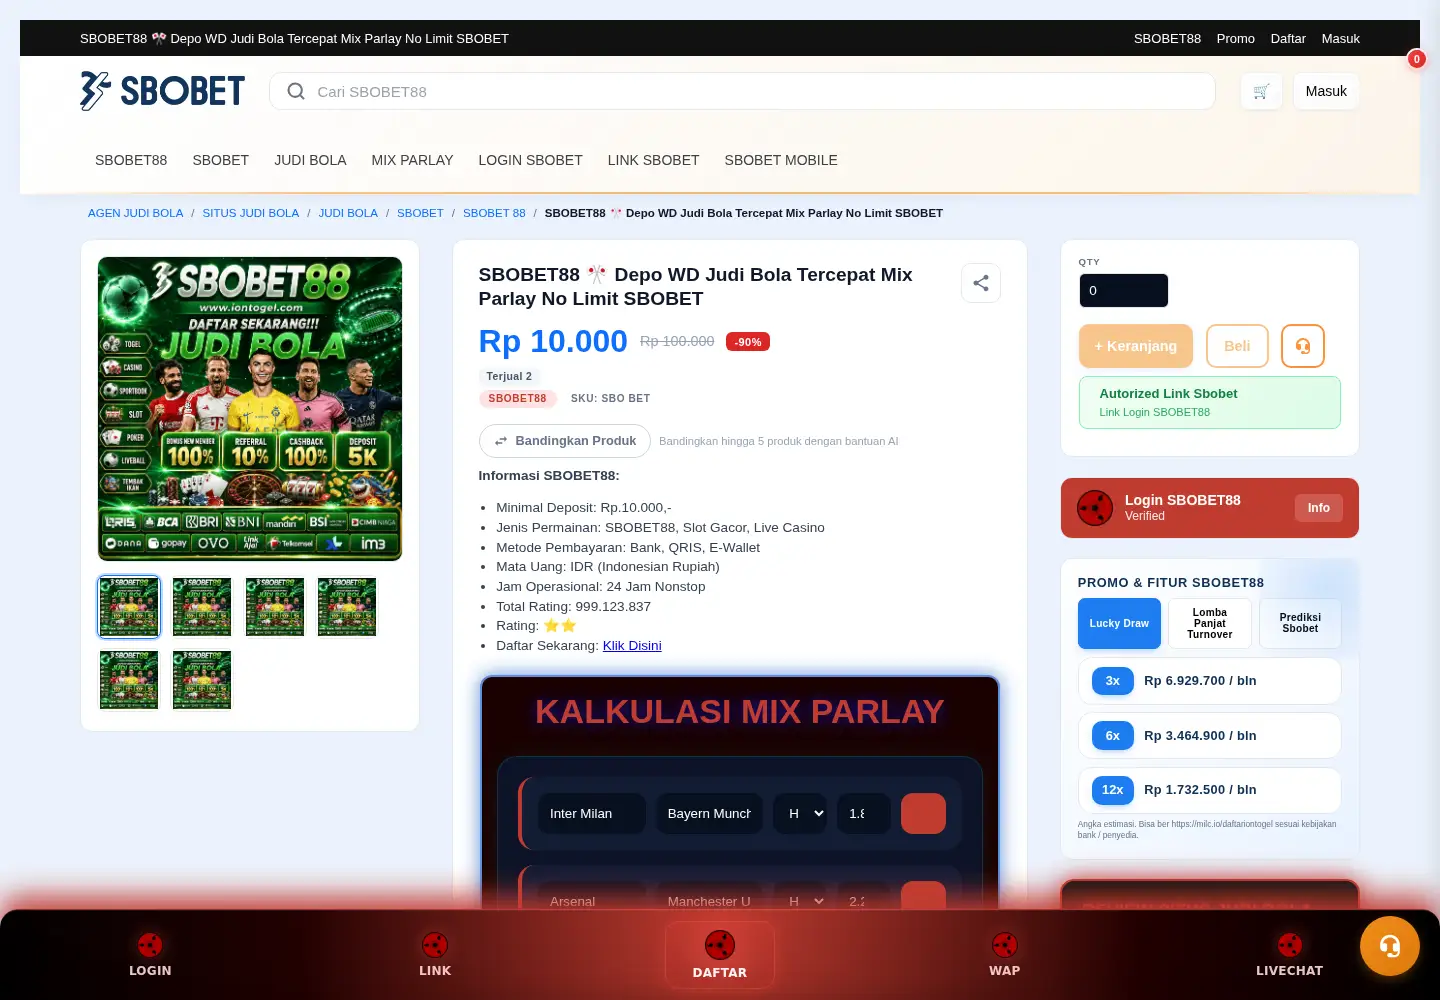The height and width of the screenshot is (1000, 1440).
Task: Click the search magnifier icon
Action: point(296,91)
